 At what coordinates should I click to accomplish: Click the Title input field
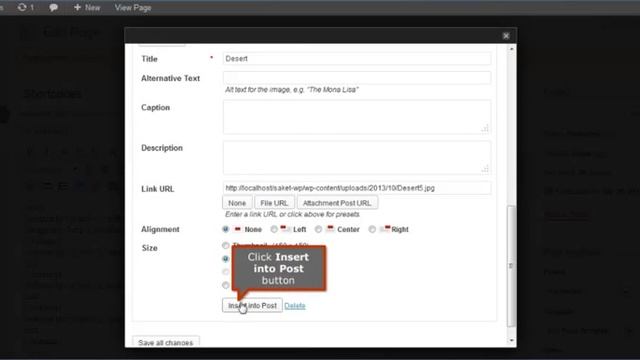357,59
